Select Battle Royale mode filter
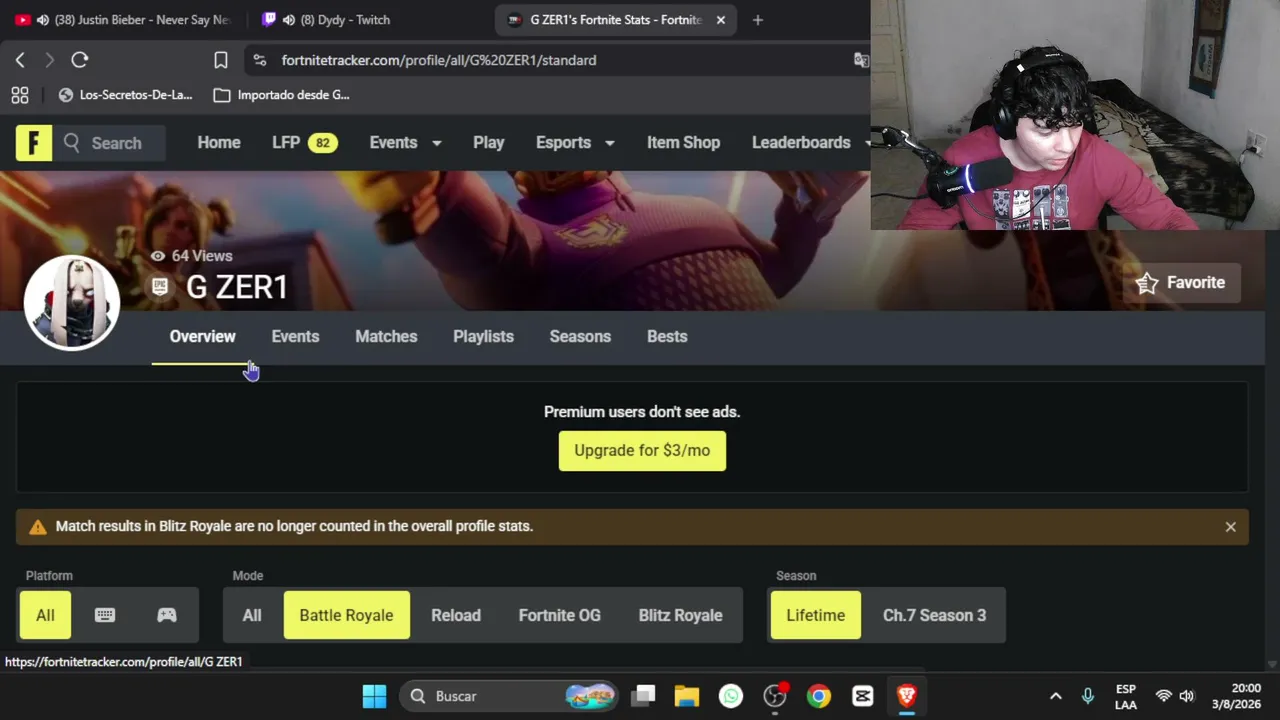The height and width of the screenshot is (720, 1280). tap(346, 615)
